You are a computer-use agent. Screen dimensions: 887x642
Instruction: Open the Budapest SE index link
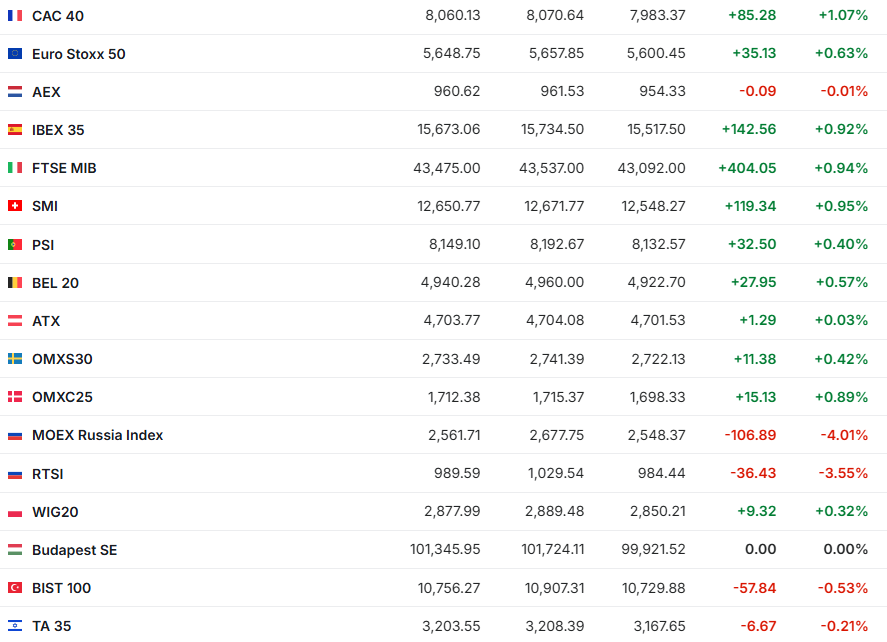click(x=74, y=550)
